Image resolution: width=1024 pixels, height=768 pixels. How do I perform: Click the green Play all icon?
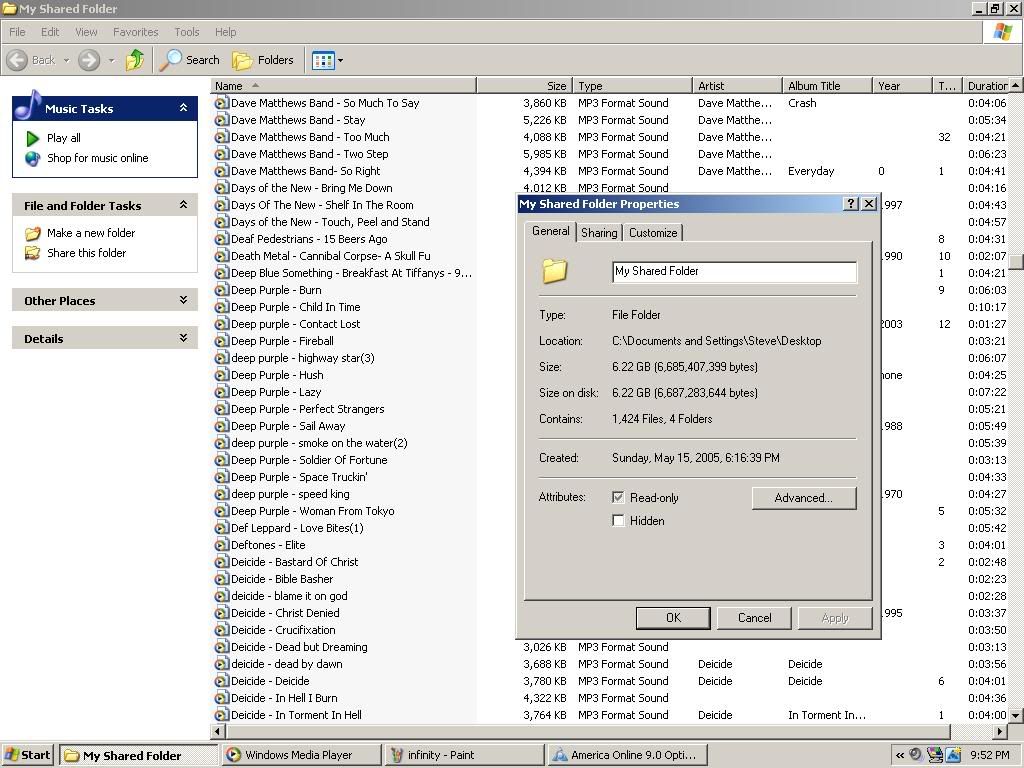click(33, 138)
